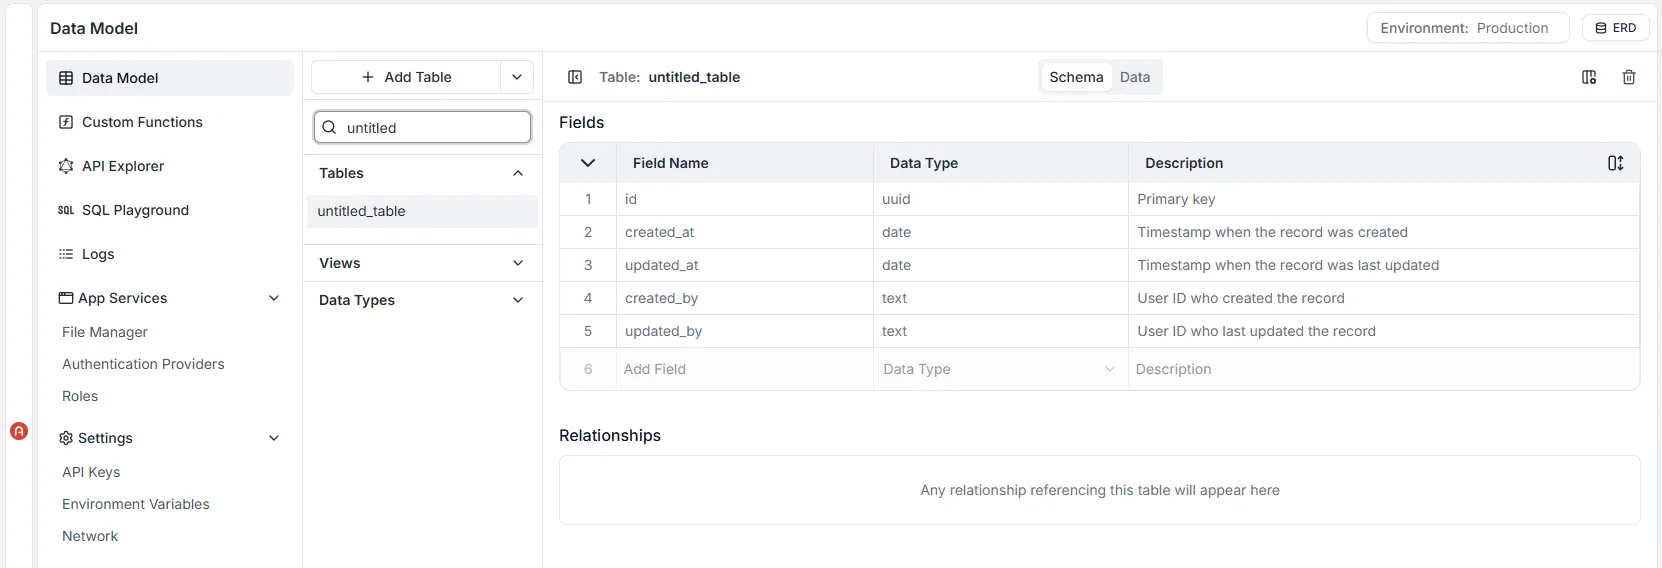Open SQL Playground from the sidebar
1662x568 pixels.
pos(134,210)
